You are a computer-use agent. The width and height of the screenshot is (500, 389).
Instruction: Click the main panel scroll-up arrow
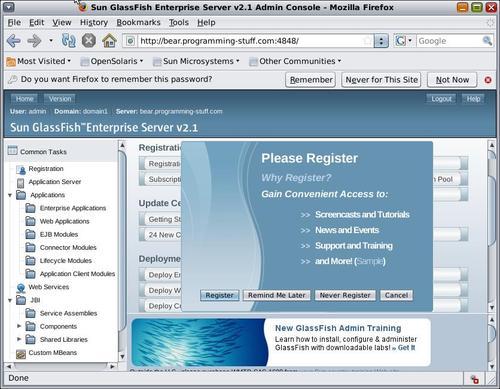click(492, 145)
